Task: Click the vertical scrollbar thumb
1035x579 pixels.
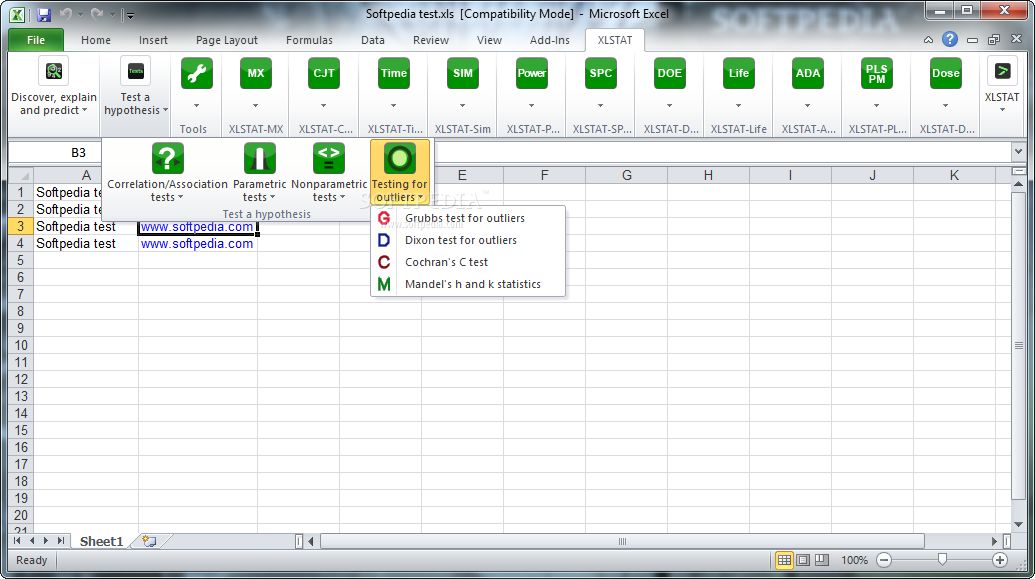Action: point(1018,345)
